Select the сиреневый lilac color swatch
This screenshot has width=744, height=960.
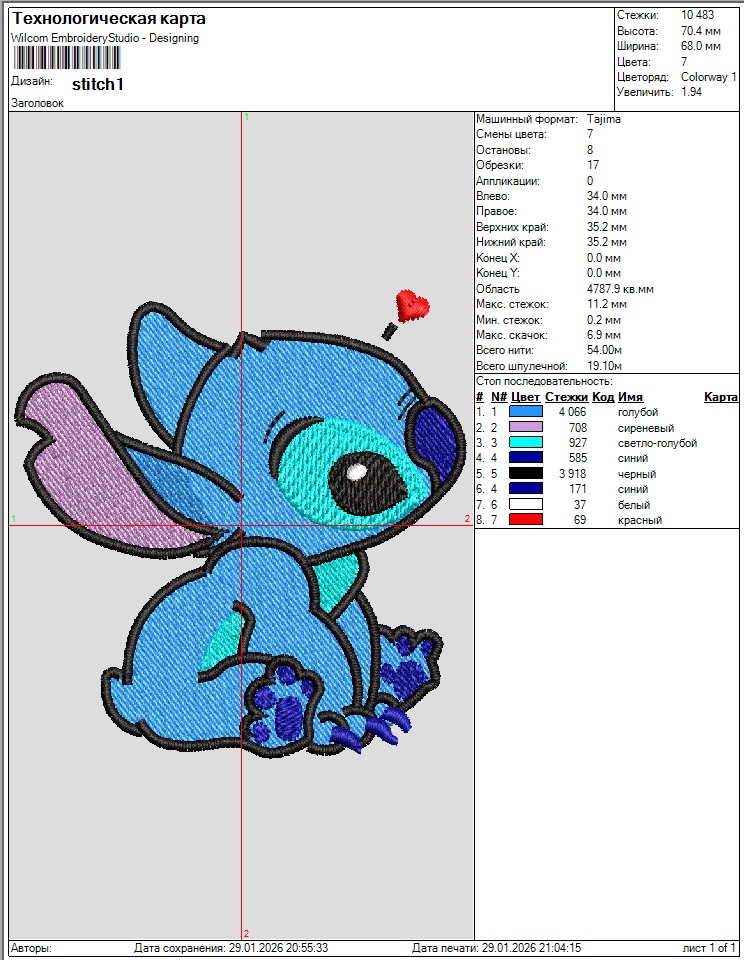coord(526,427)
